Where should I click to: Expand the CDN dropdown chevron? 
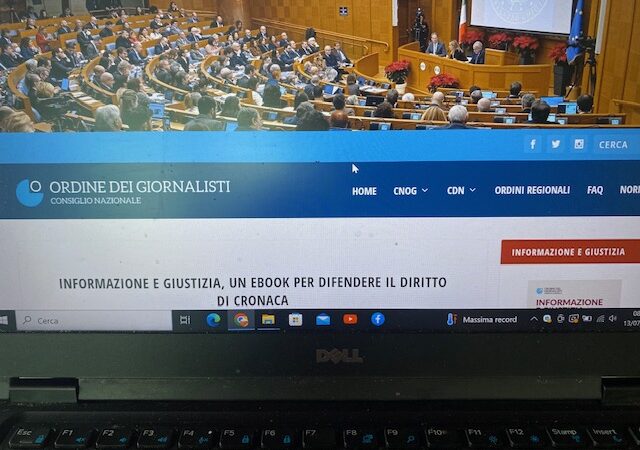click(473, 190)
